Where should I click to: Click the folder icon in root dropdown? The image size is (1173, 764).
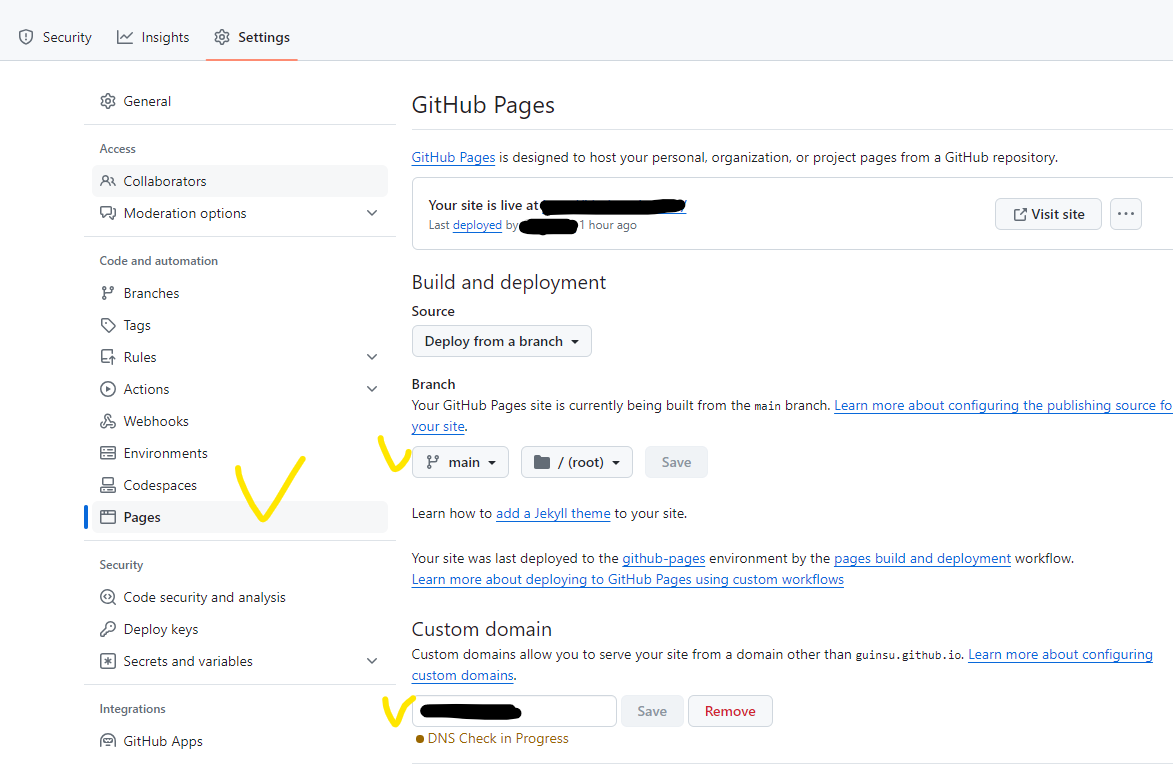(542, 462)
